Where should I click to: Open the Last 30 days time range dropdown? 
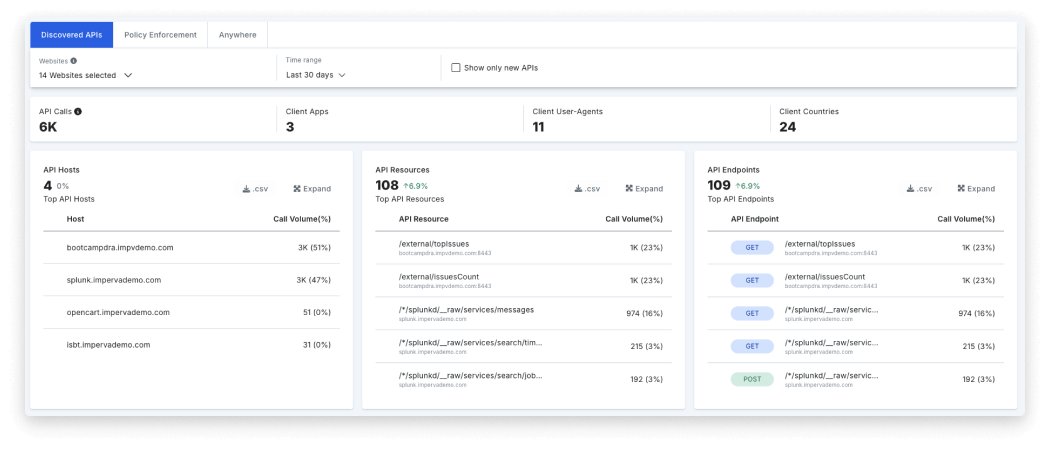tap(315, 75)
